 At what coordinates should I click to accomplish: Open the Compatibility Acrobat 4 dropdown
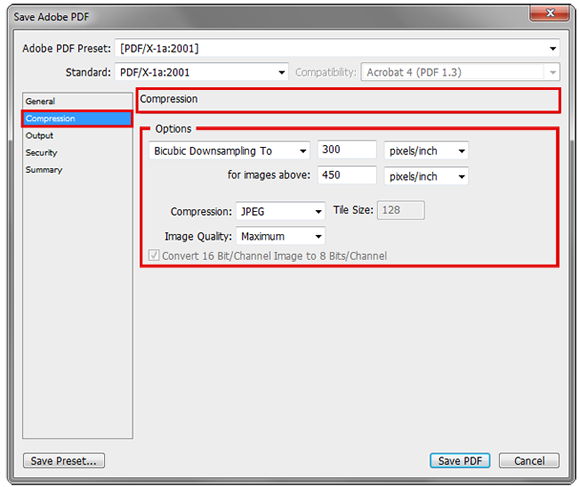click(x=460, y=72)
